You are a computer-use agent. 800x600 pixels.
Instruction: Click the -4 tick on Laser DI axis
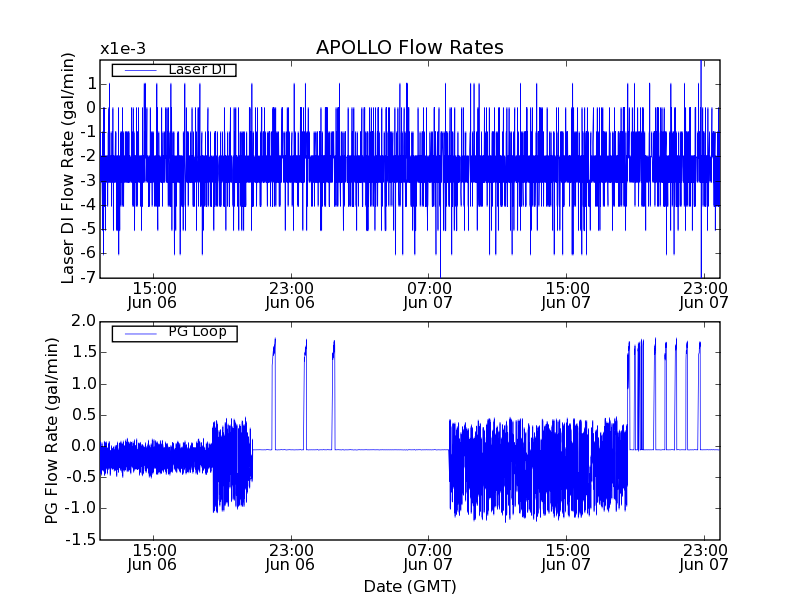88,205
